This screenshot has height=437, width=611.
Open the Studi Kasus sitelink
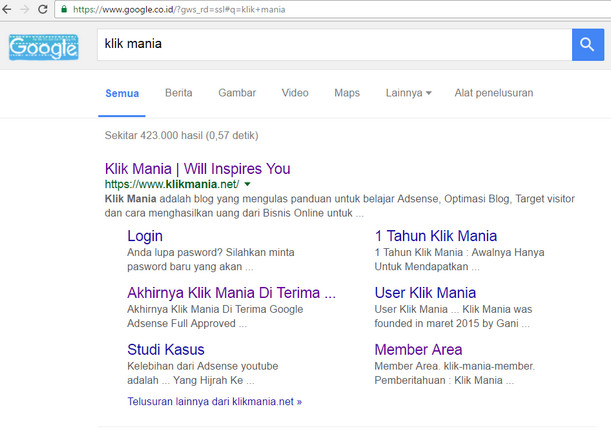click(166, 350)
